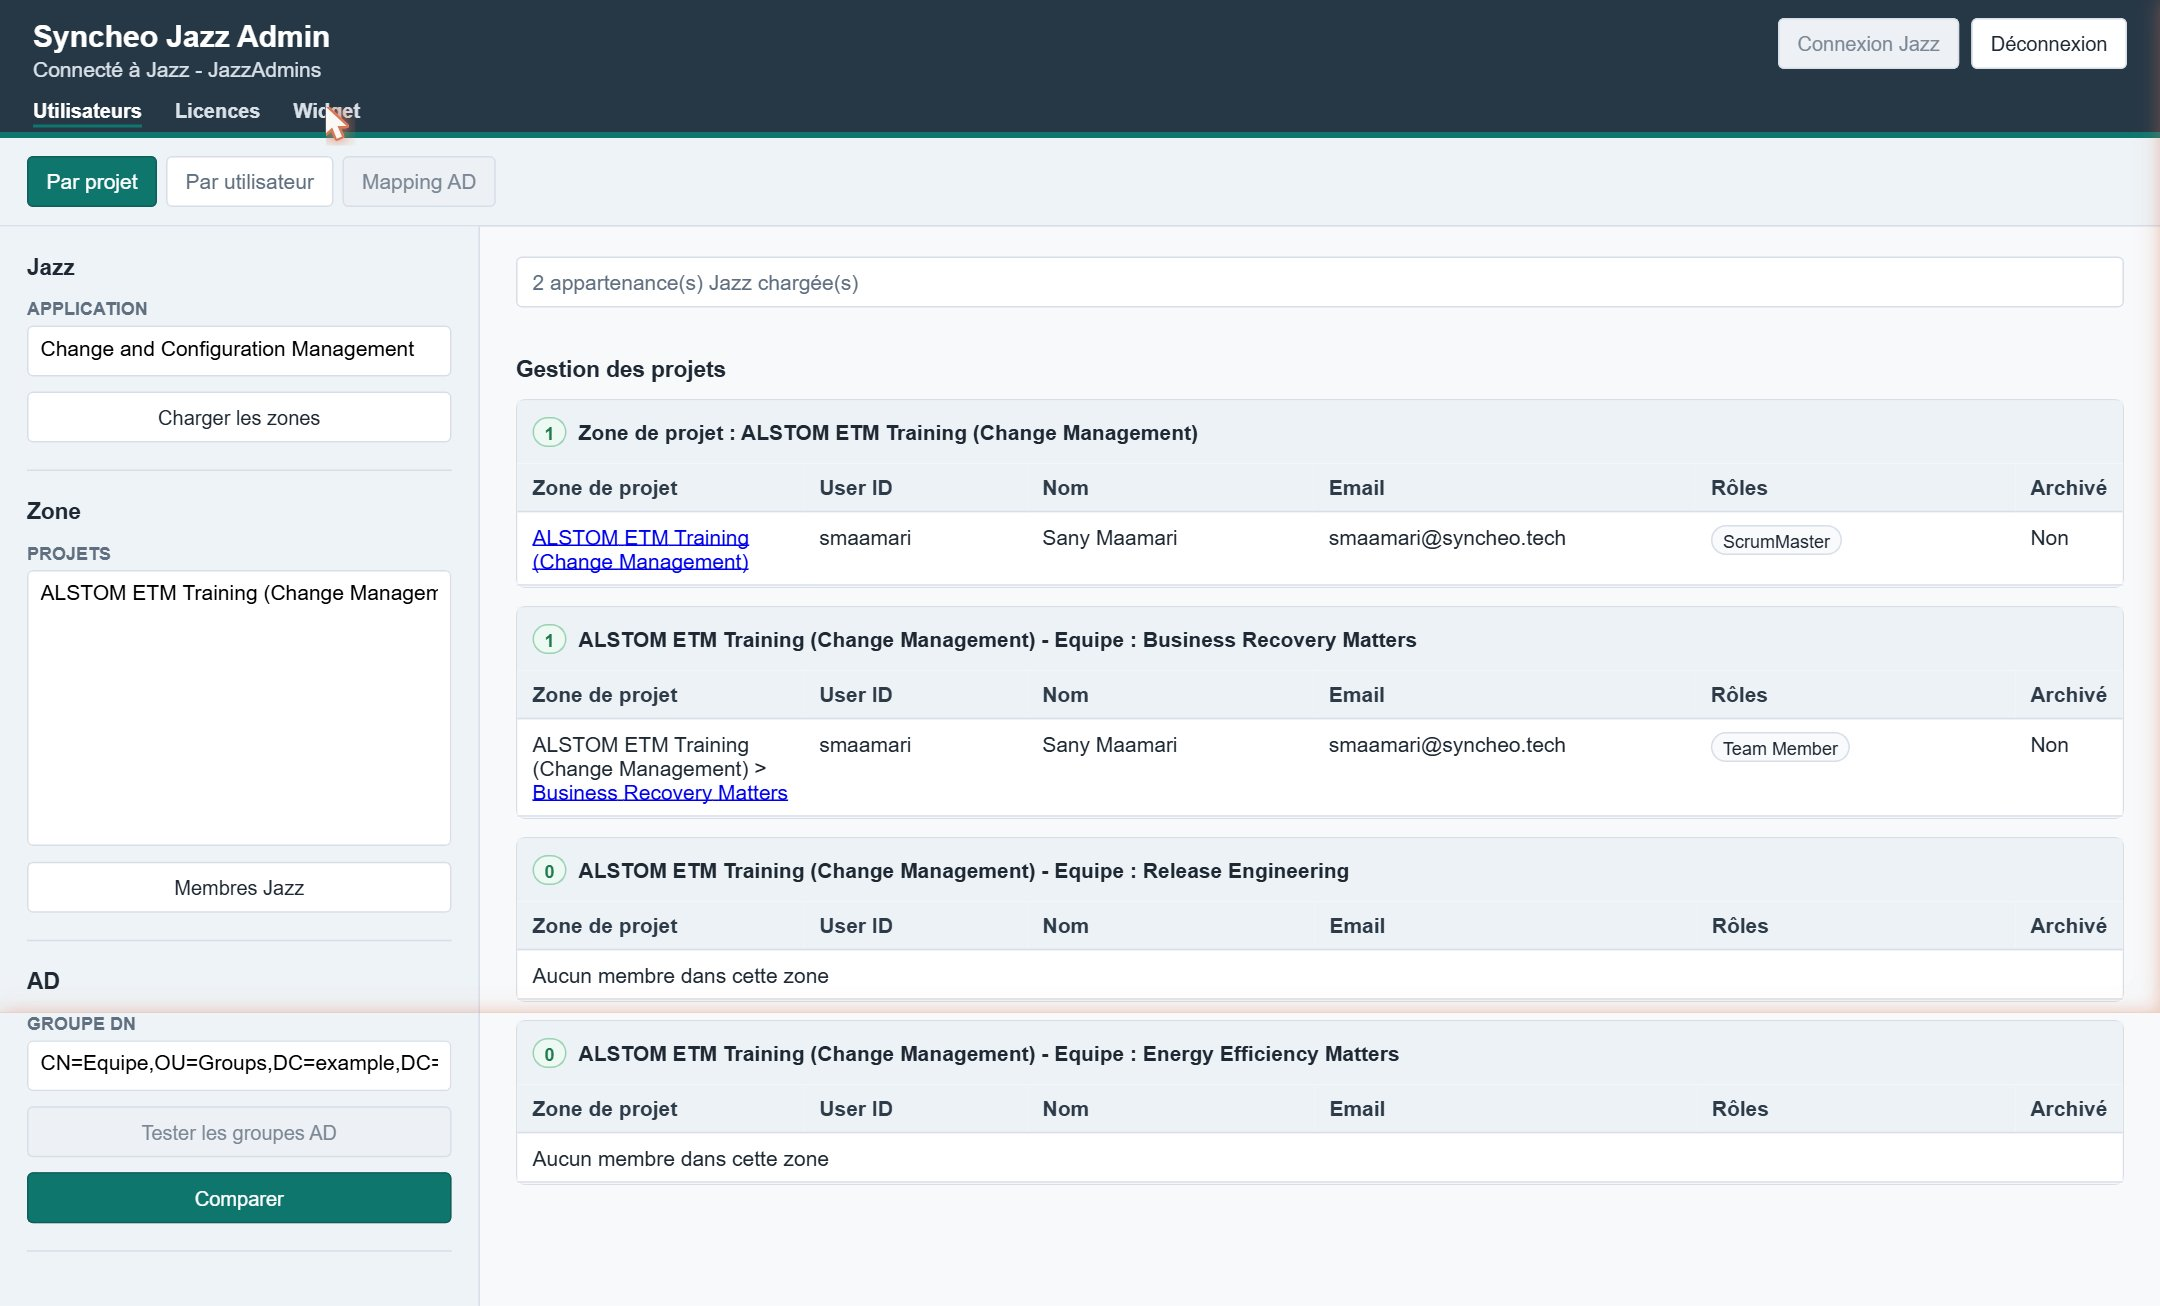Click email cell in the Team Member row

coord(1447,745)
